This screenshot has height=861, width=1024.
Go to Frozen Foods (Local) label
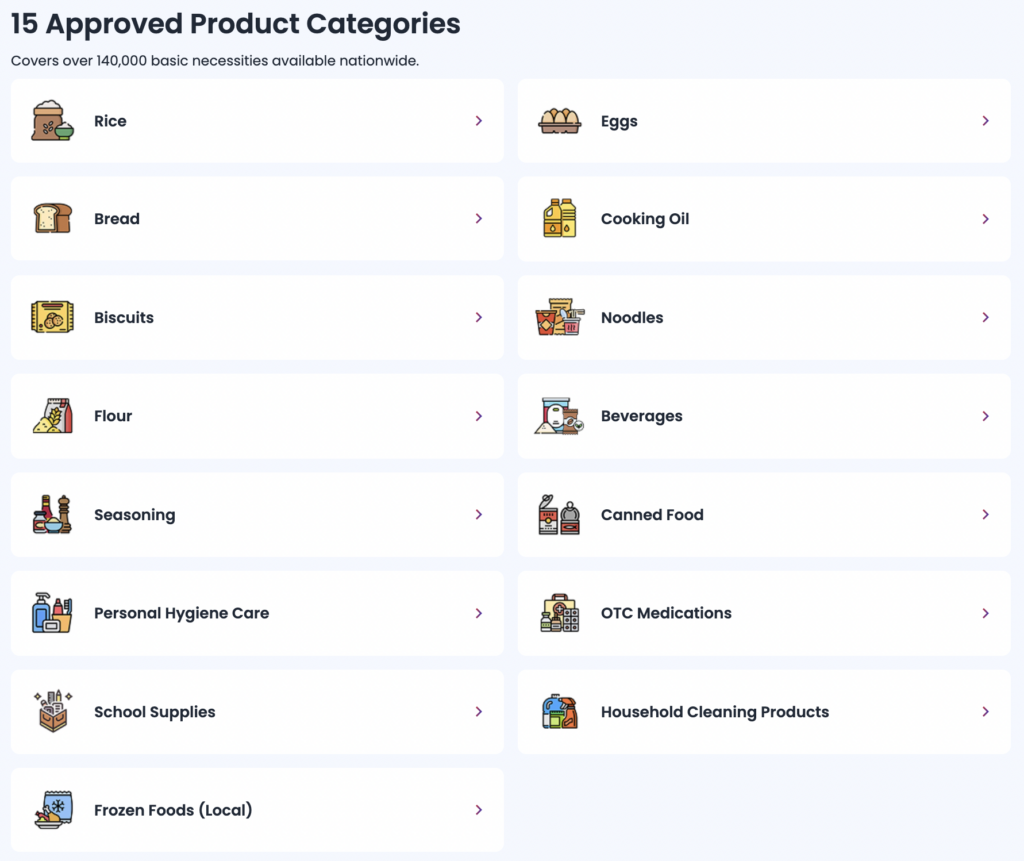(173, 810)
